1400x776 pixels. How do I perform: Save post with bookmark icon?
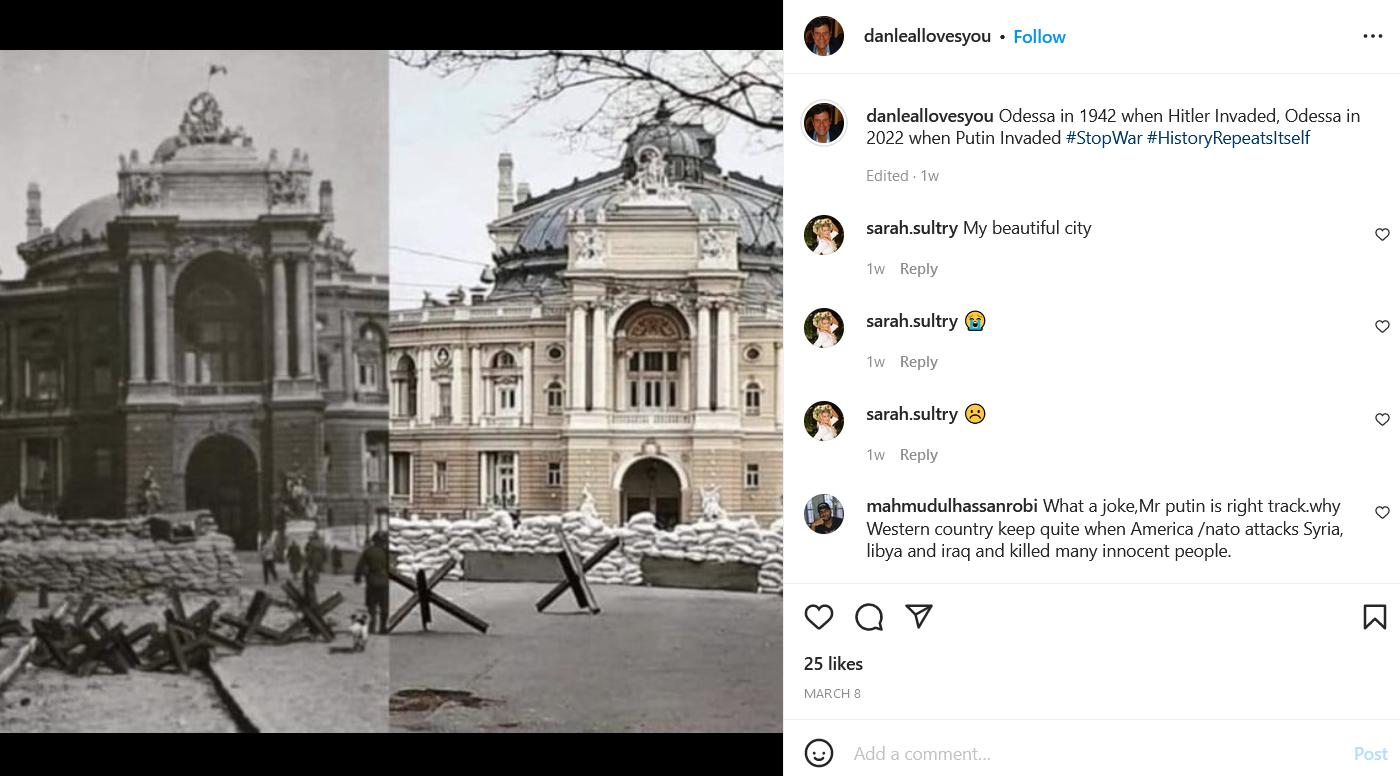coord(1374,617)
